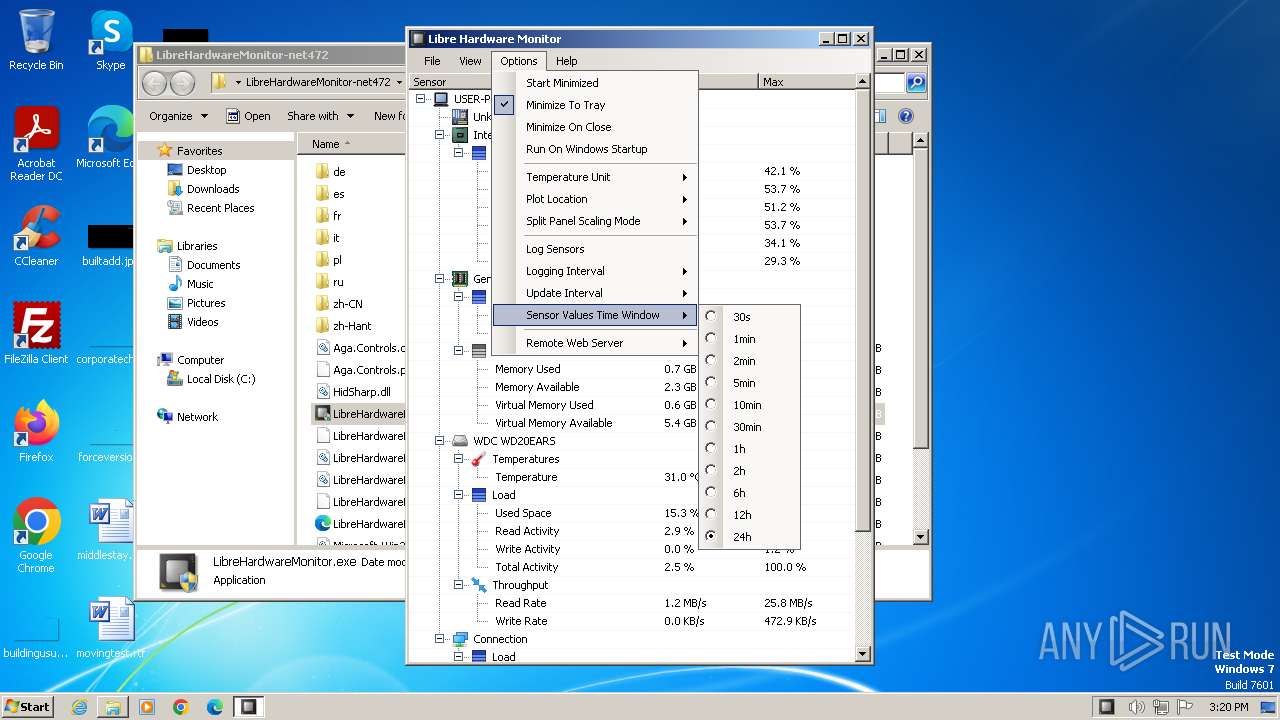Open the middlestay Word document icon

click(x=110, y=530)
